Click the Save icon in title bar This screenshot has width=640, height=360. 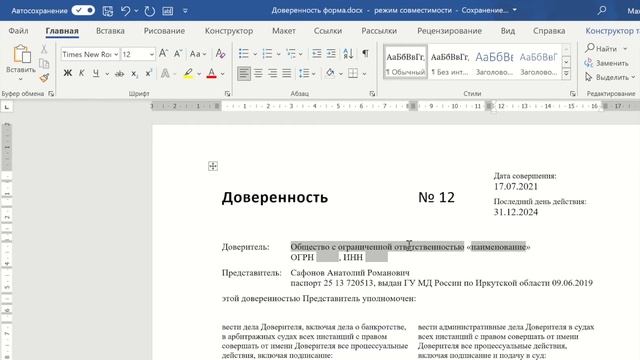click(x=108, y=11)
